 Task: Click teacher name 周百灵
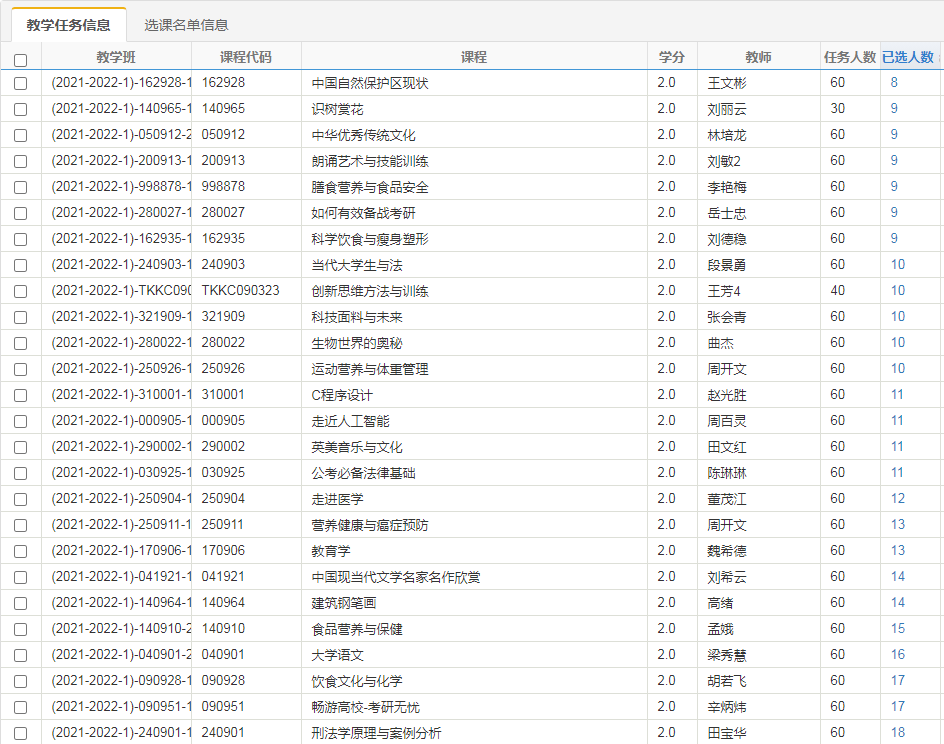727,421
